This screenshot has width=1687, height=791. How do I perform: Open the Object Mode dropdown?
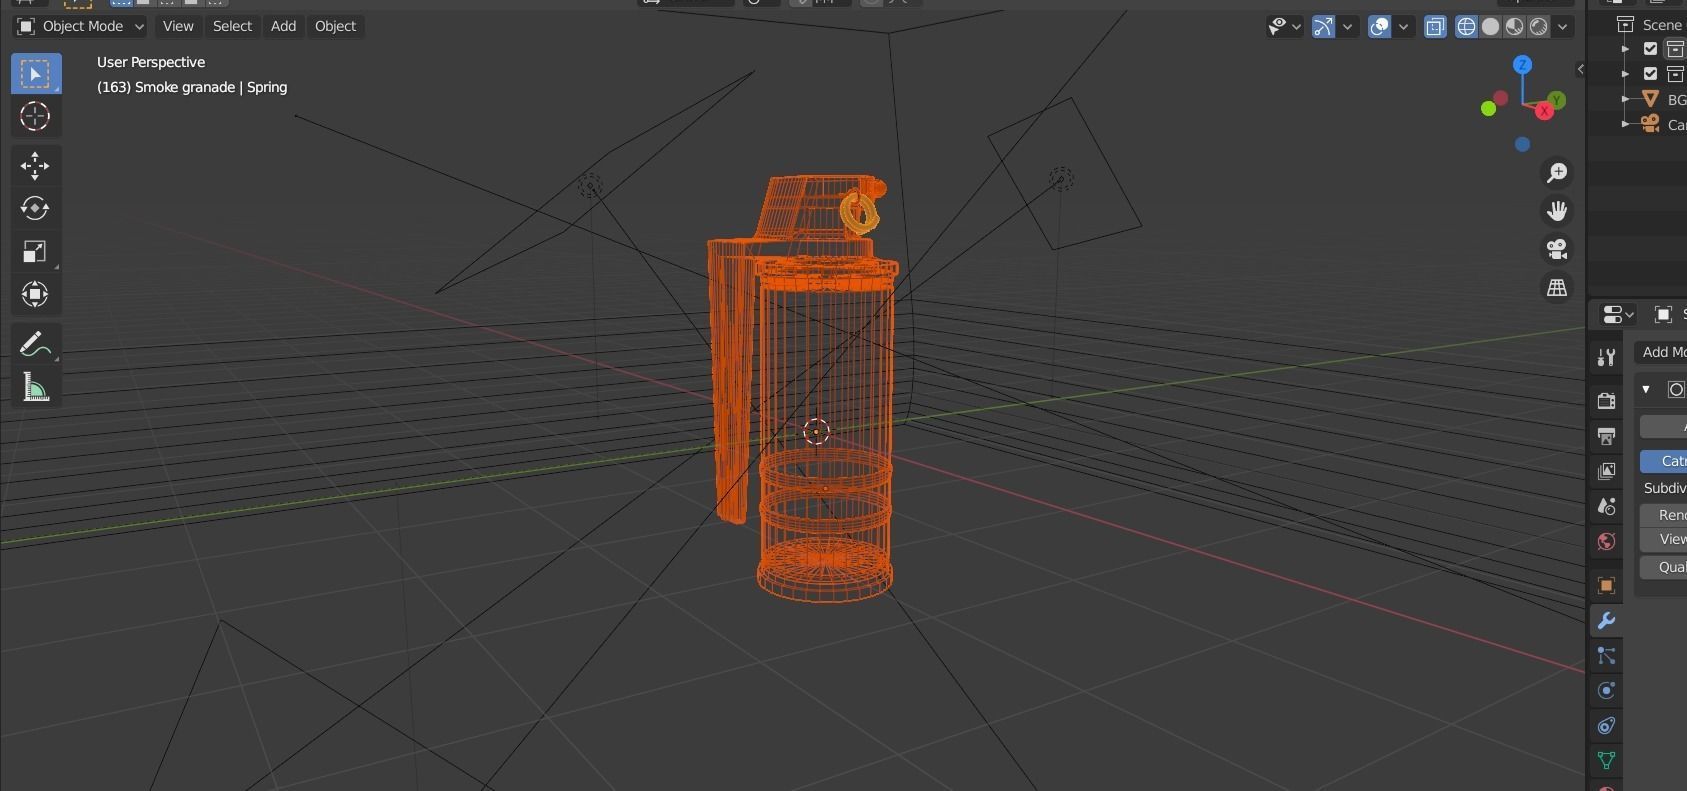click(x=80, y=26)
